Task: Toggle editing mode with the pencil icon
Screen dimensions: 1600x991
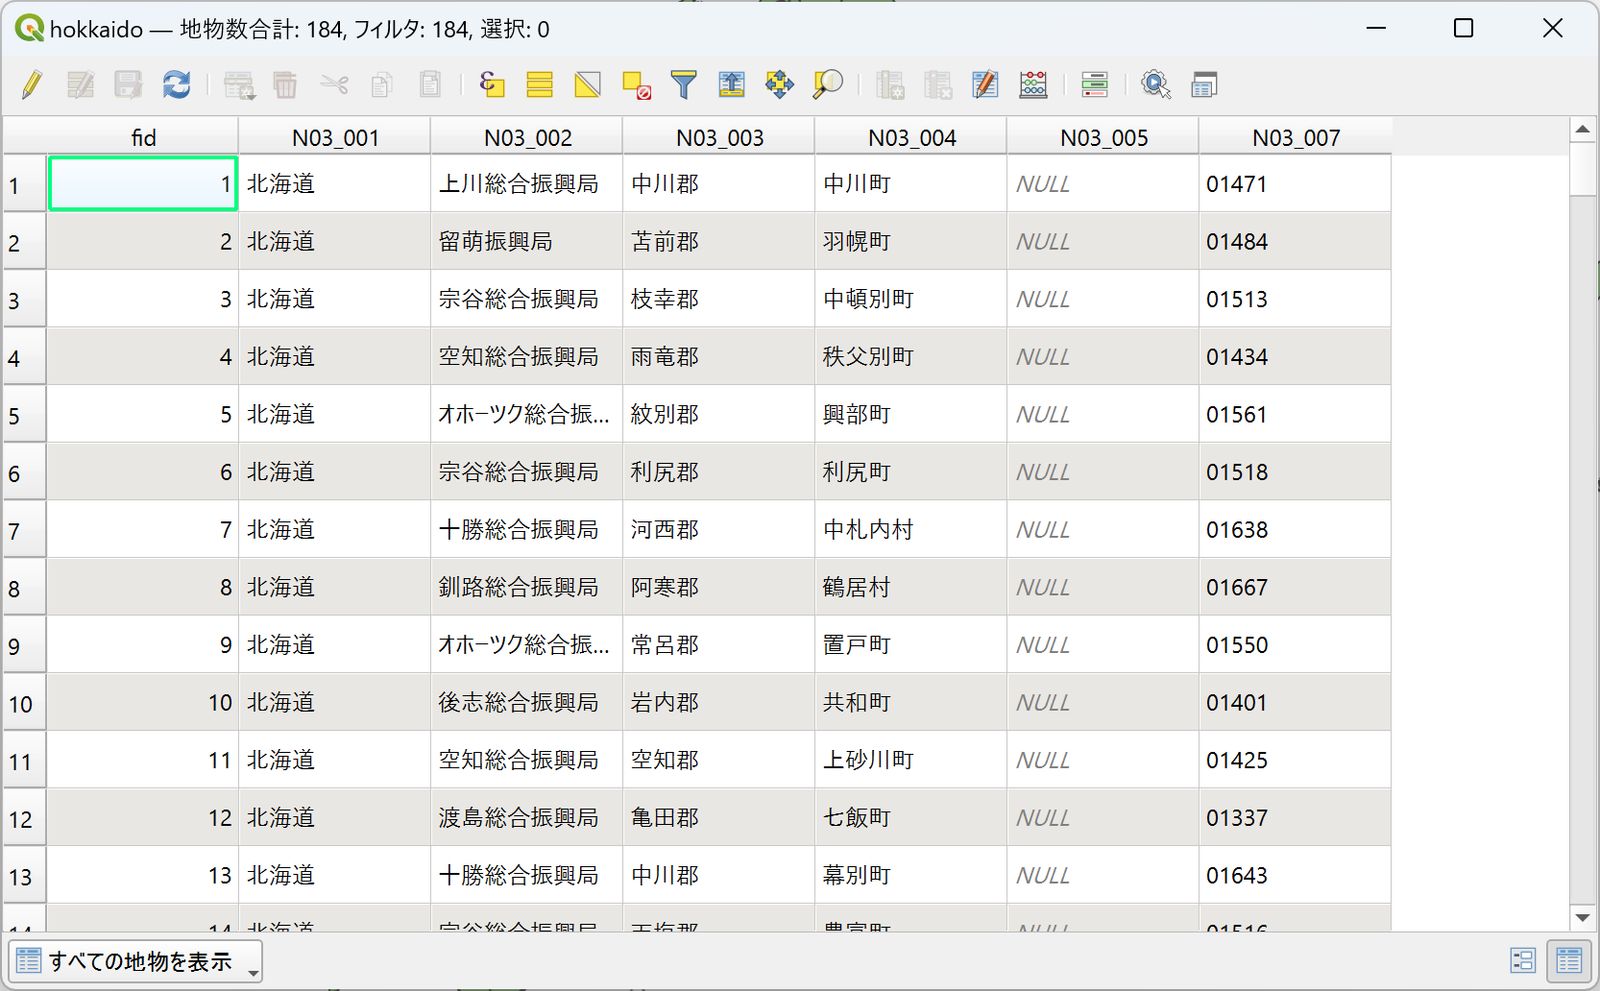Action: [x=32, y=85]
